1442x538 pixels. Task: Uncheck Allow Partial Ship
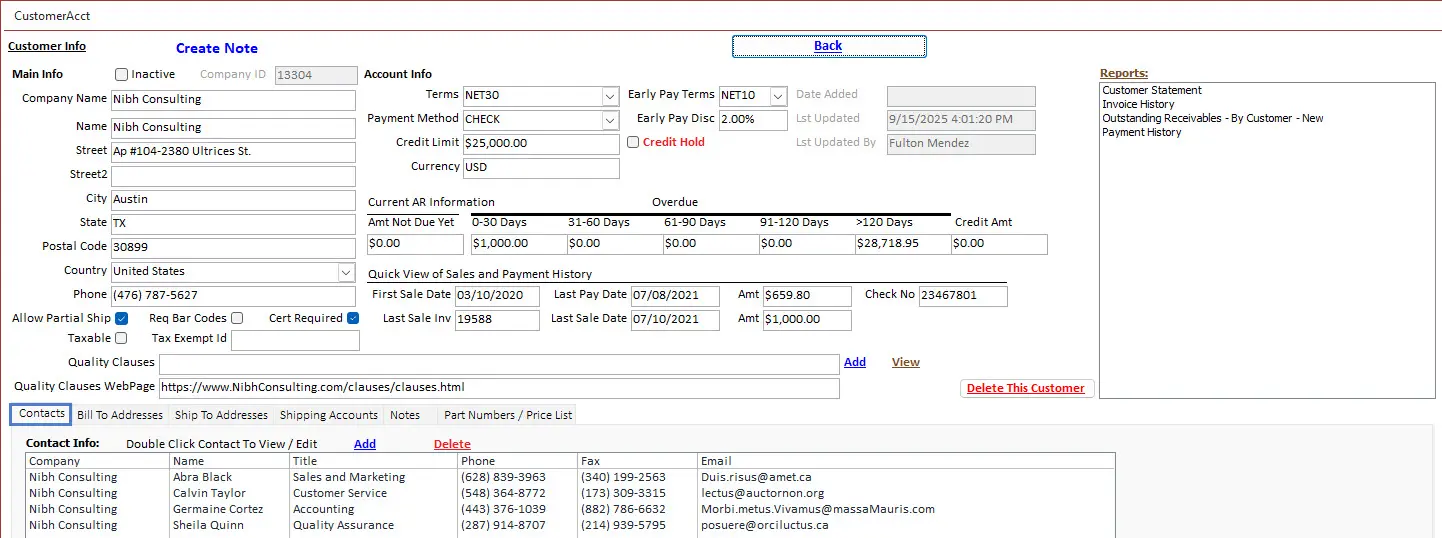tap(121, 318)
